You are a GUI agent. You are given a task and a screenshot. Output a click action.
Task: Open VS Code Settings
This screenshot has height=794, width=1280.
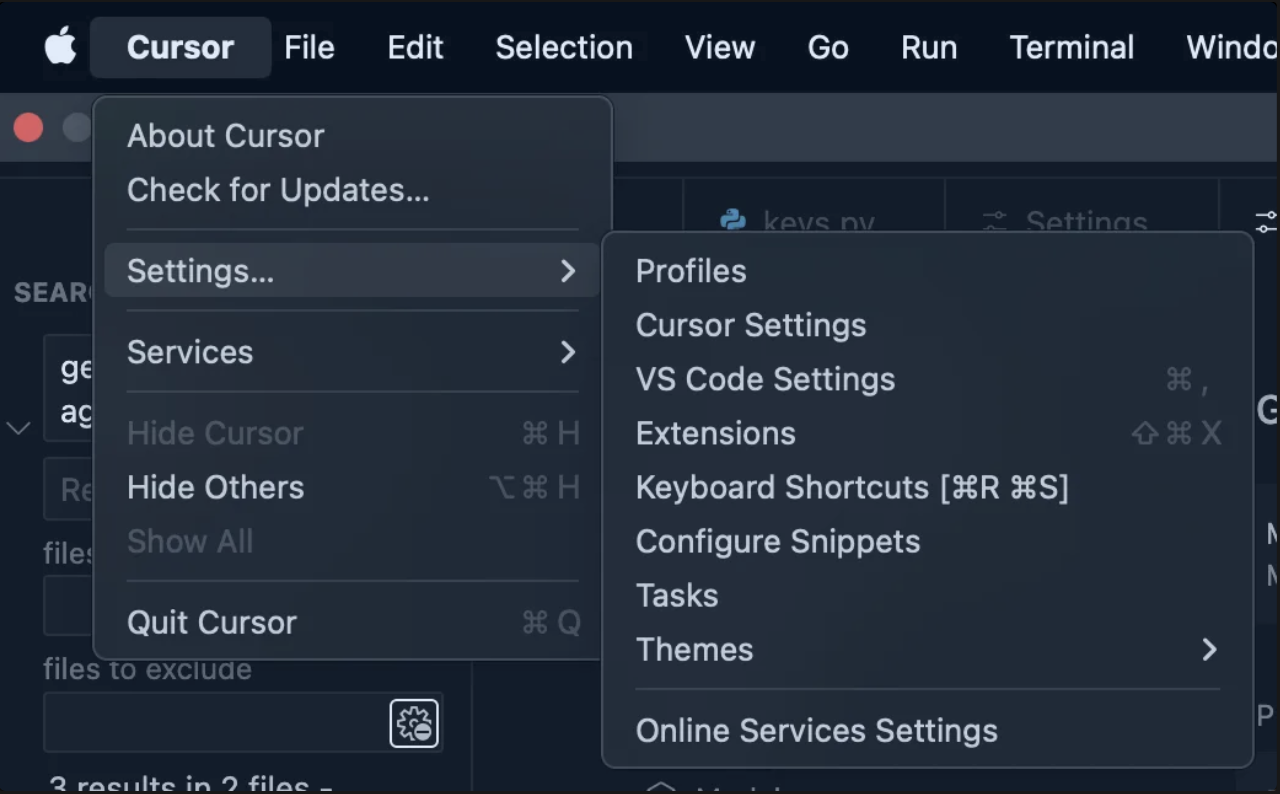point(927,379)
